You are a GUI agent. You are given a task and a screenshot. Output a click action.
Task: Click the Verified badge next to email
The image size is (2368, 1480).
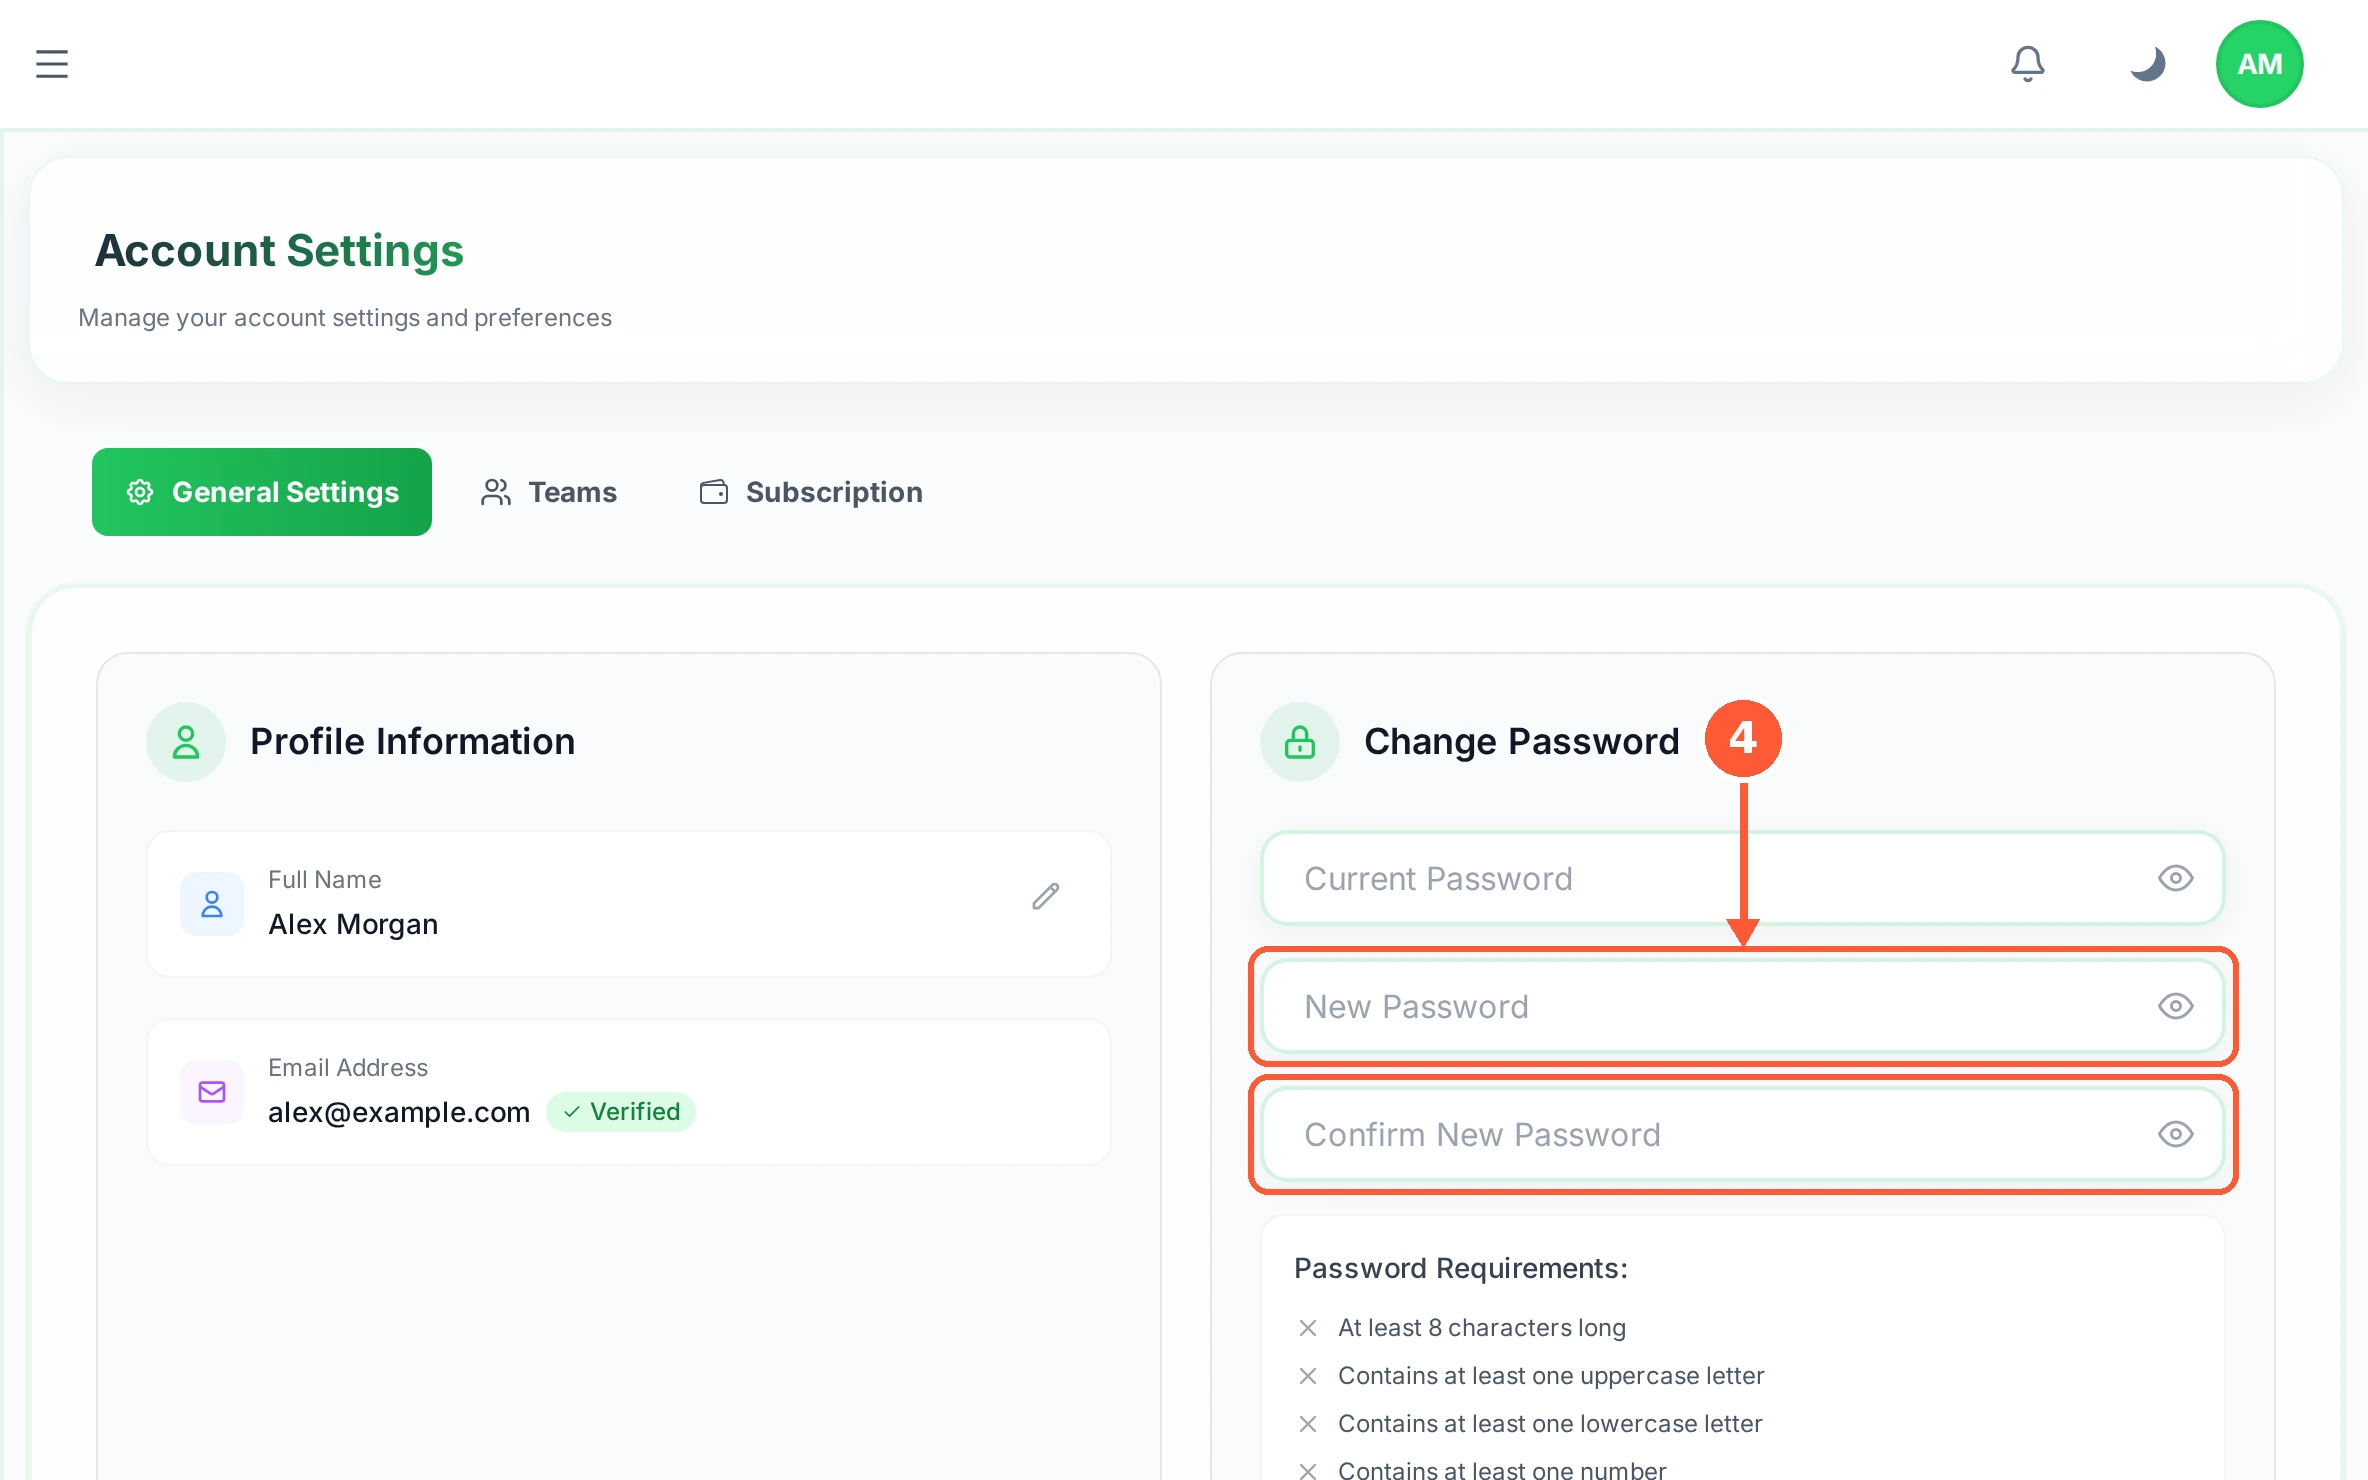point(621,1112)
